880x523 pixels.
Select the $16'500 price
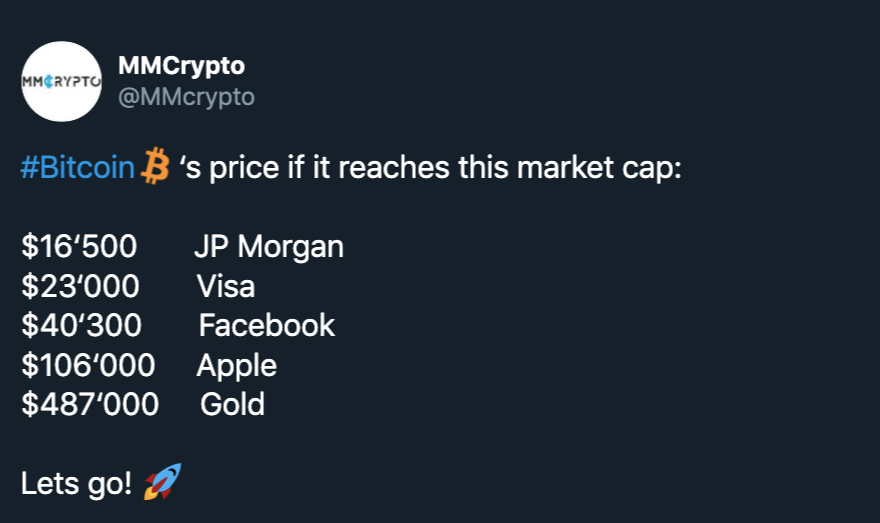click(x=79, y=246)
